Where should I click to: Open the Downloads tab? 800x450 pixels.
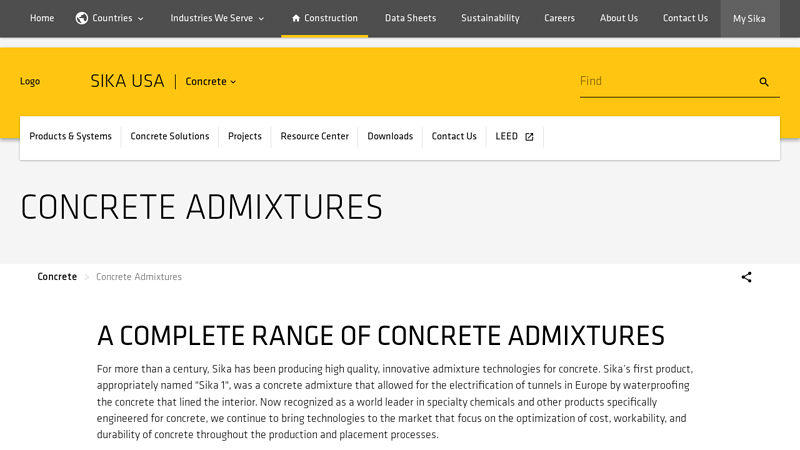tap(390, 136)
